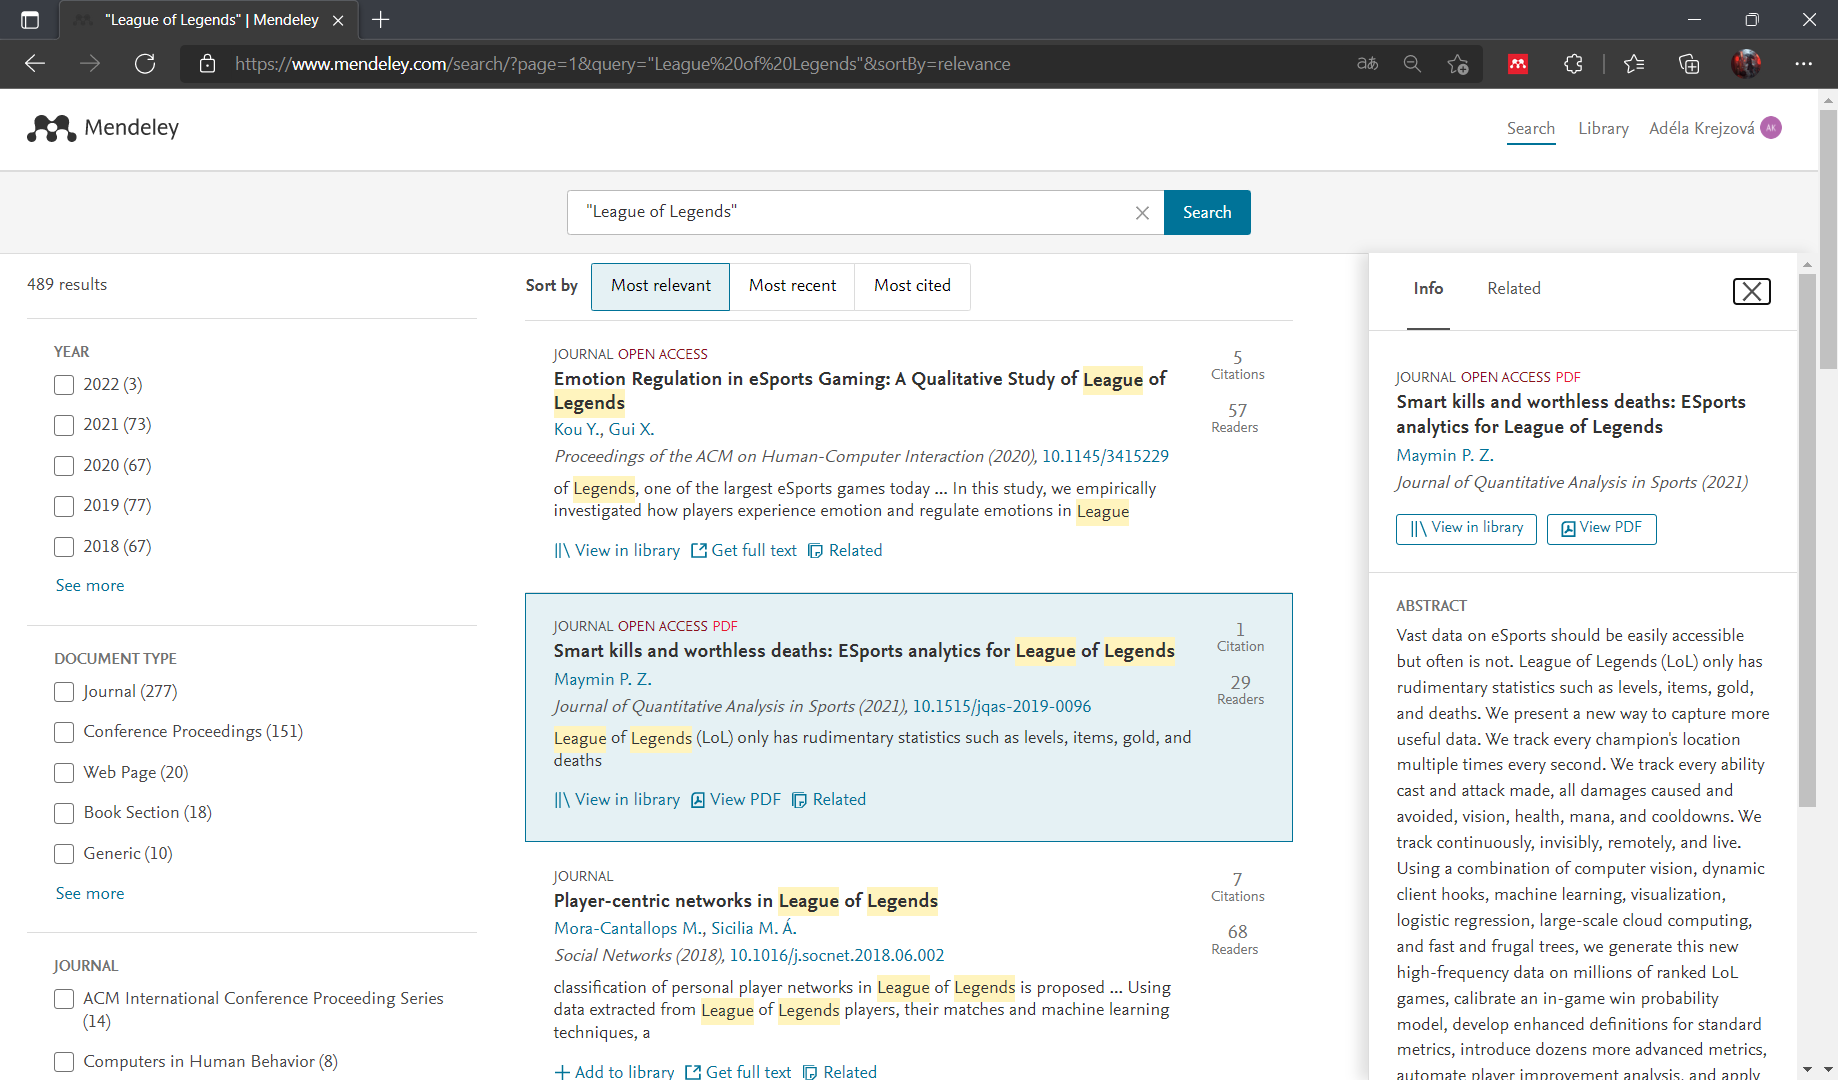Viewport: 1838px width, 1080px height.
Task: Click user avatar next to Adéla Krejzová
Action: click(x=1771, y=127)
